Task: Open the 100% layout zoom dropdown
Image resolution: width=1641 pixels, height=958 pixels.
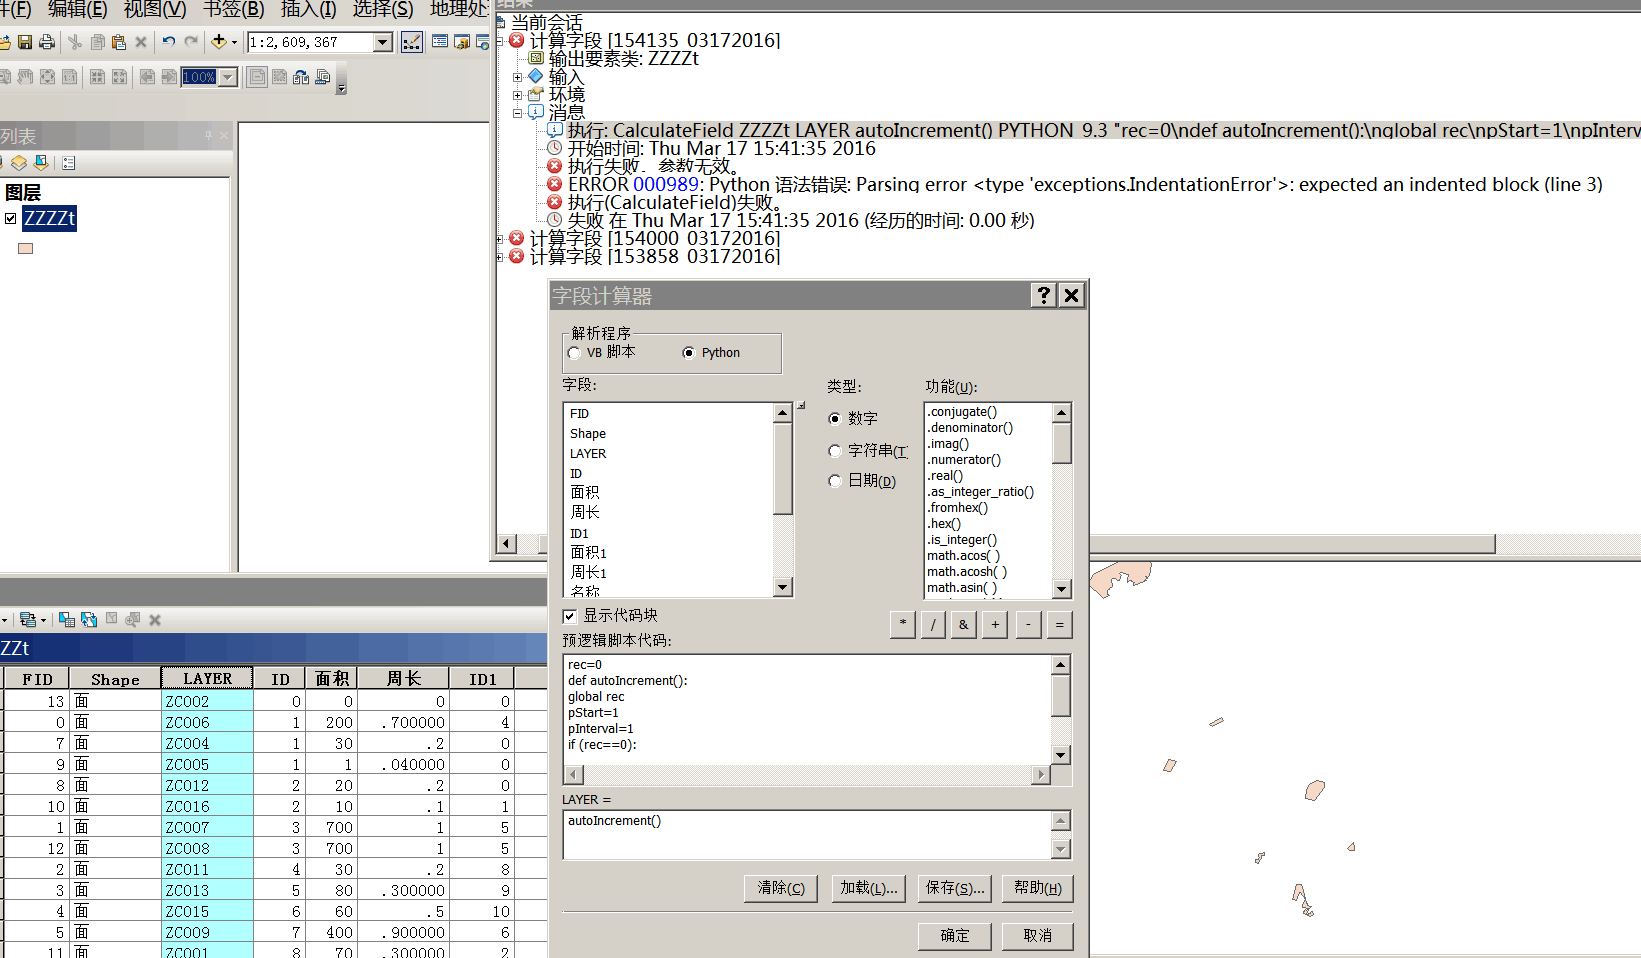Action: (228, 77)
